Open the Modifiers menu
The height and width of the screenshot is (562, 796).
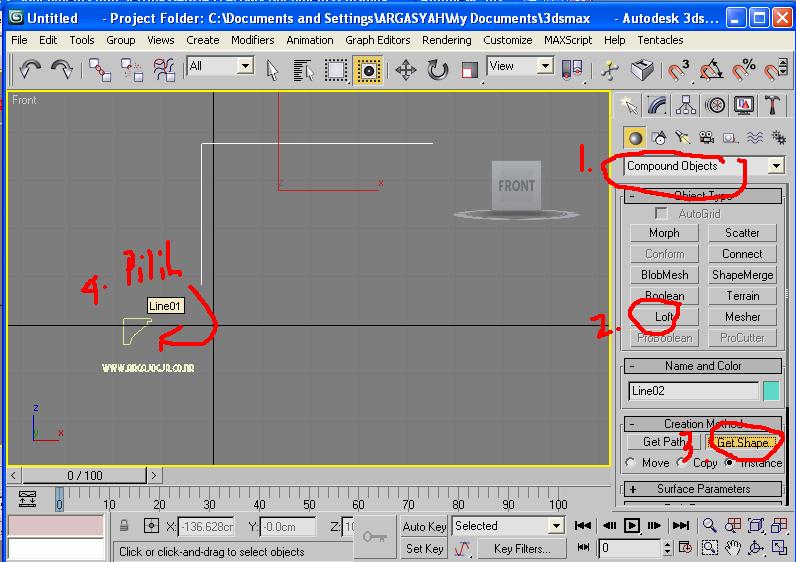pyautogui.click(x=253, y=40)
